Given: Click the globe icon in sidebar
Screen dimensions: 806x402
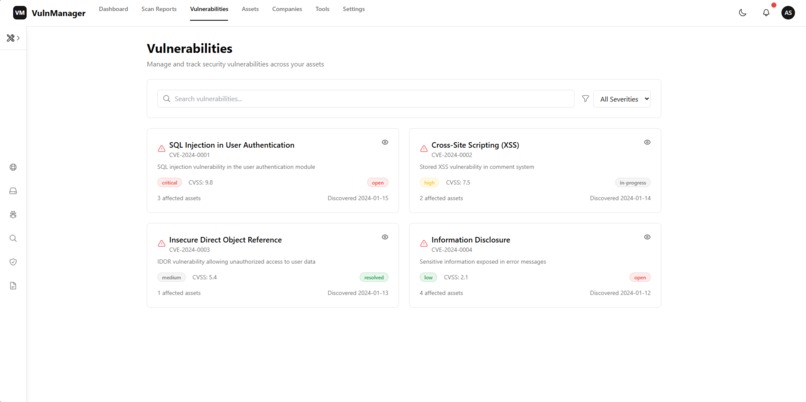Looking at the screenshot, I should (13, 167).
